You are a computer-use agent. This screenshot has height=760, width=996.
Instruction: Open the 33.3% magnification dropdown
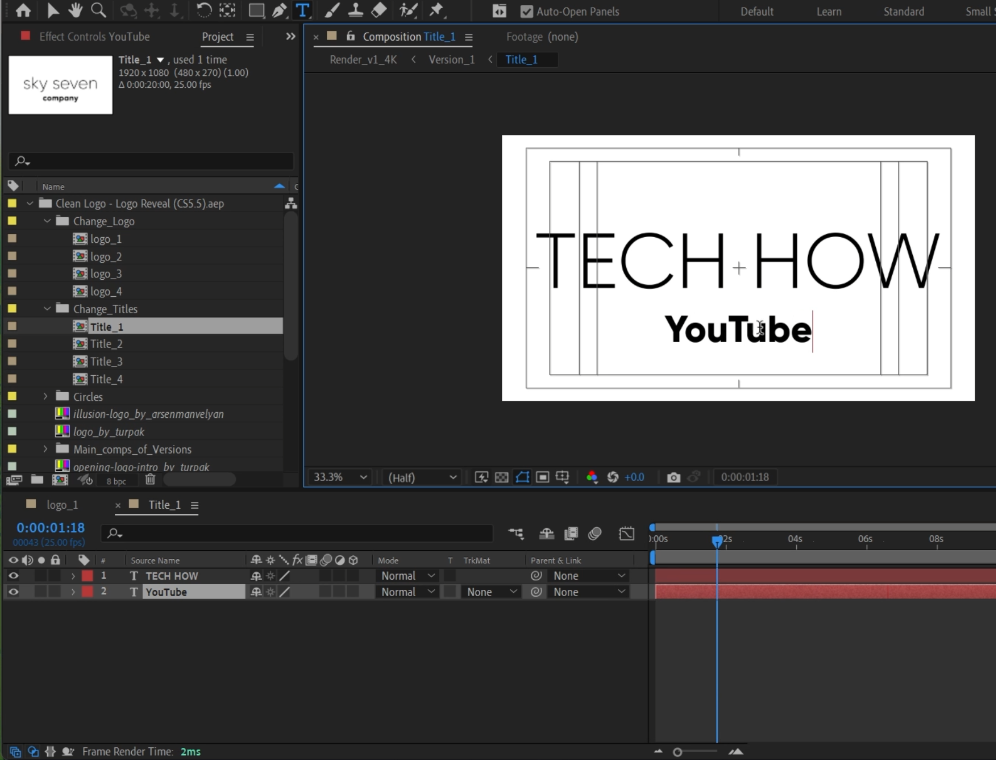click(339, 478)
